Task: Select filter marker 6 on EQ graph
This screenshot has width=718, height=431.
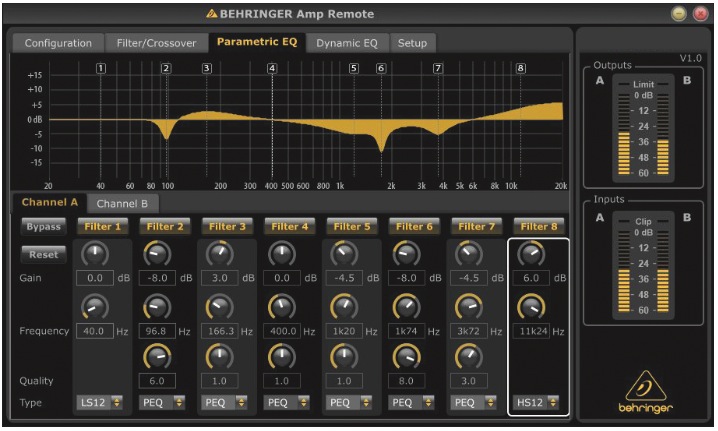Action: point(381,68)
